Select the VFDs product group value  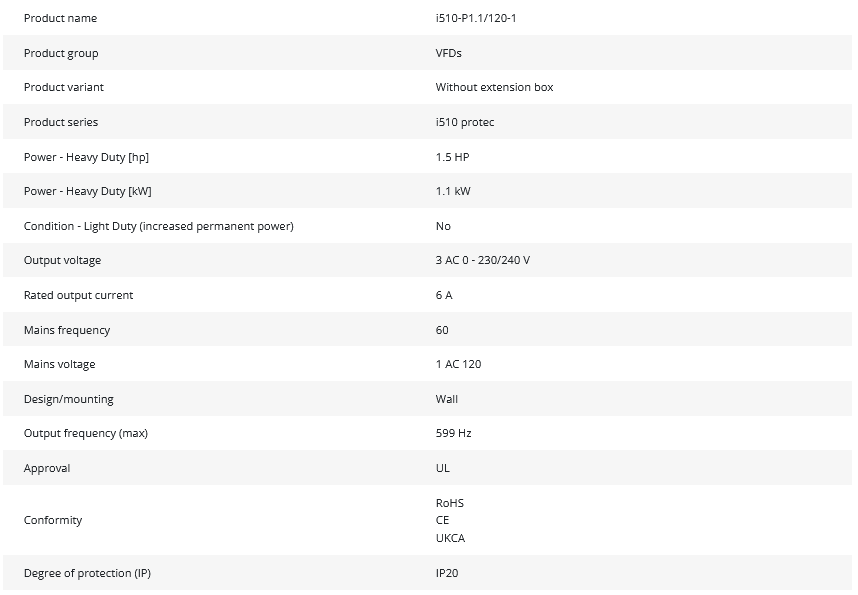448,53
